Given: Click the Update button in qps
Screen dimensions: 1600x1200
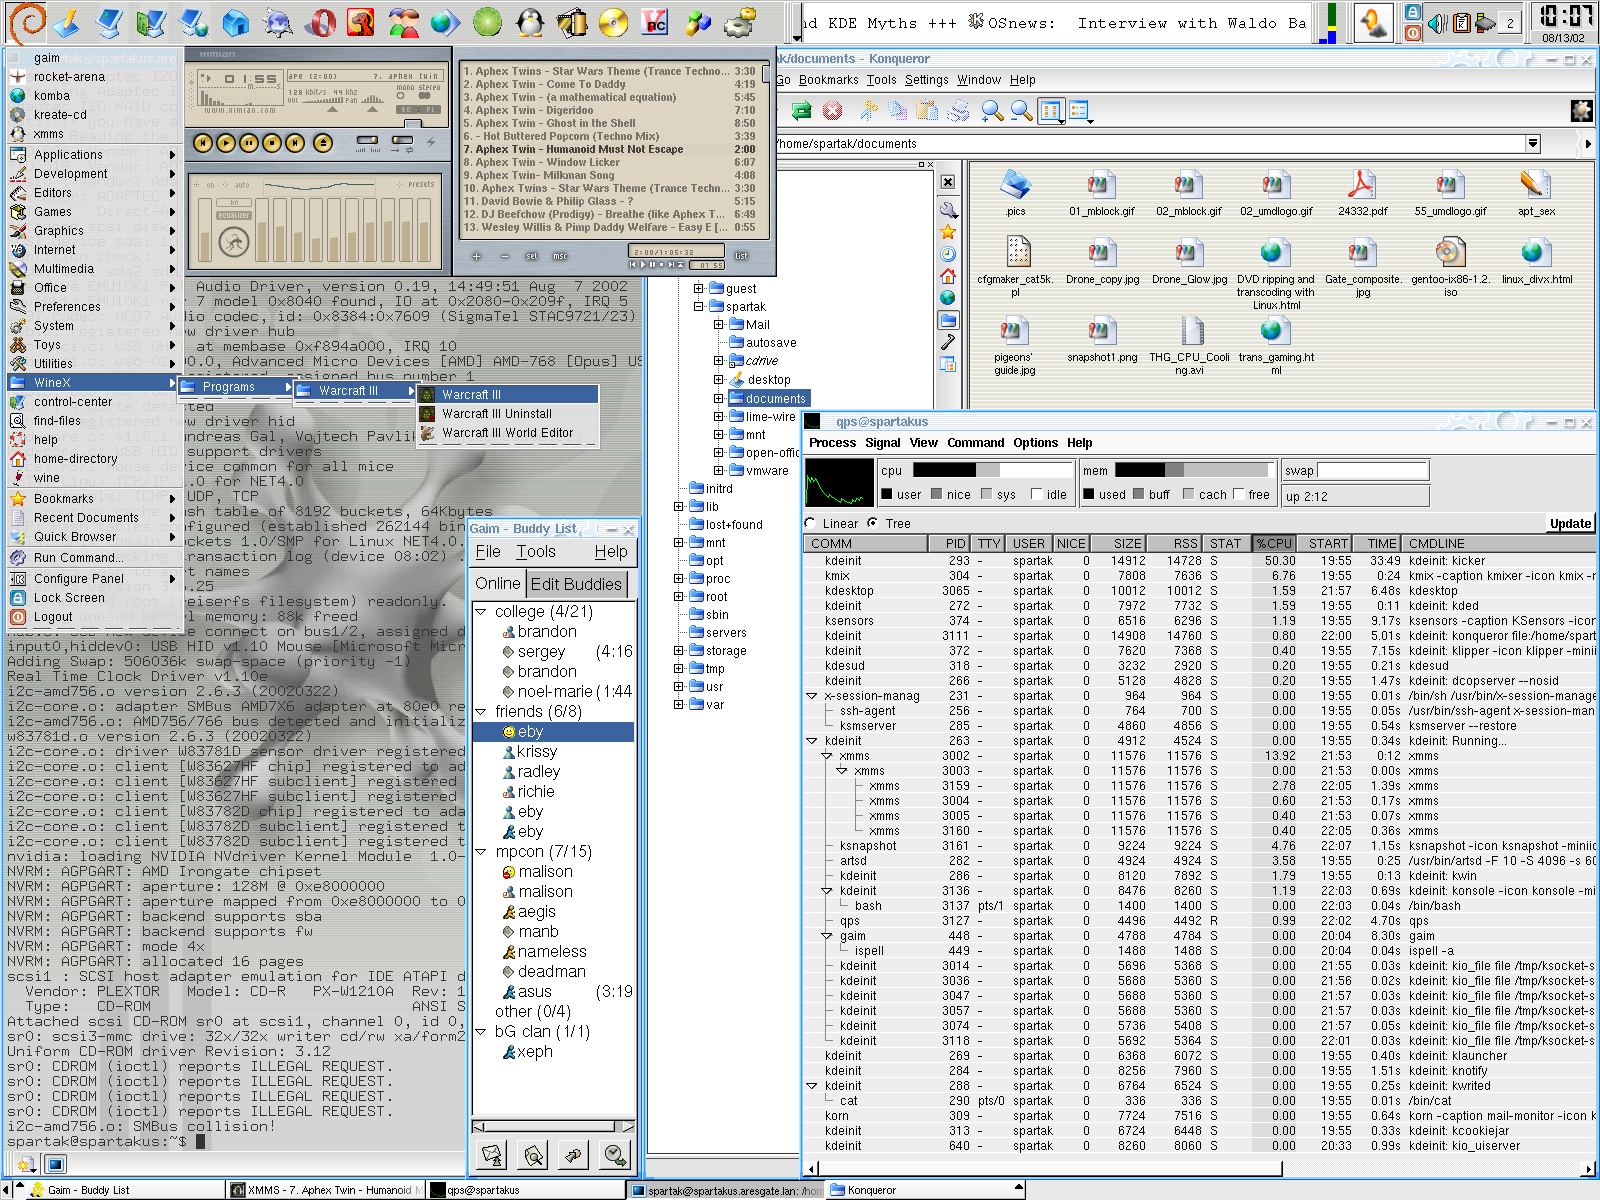Looking at the screenshot, I should 1570,523.
